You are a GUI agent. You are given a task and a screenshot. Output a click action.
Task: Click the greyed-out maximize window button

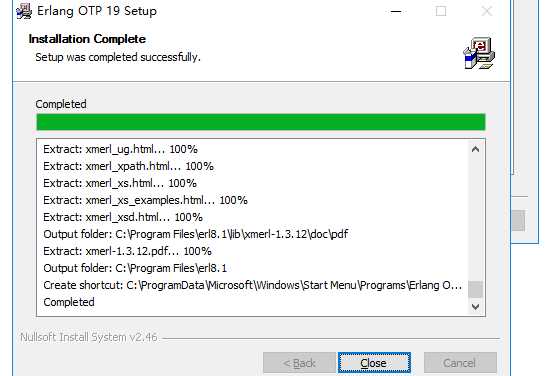441,11
